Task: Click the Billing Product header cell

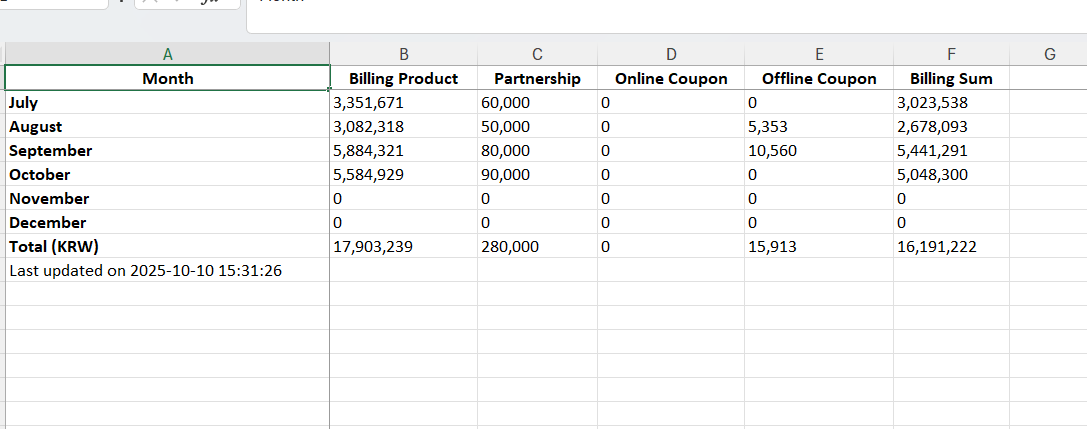Action: pos(403,78)
